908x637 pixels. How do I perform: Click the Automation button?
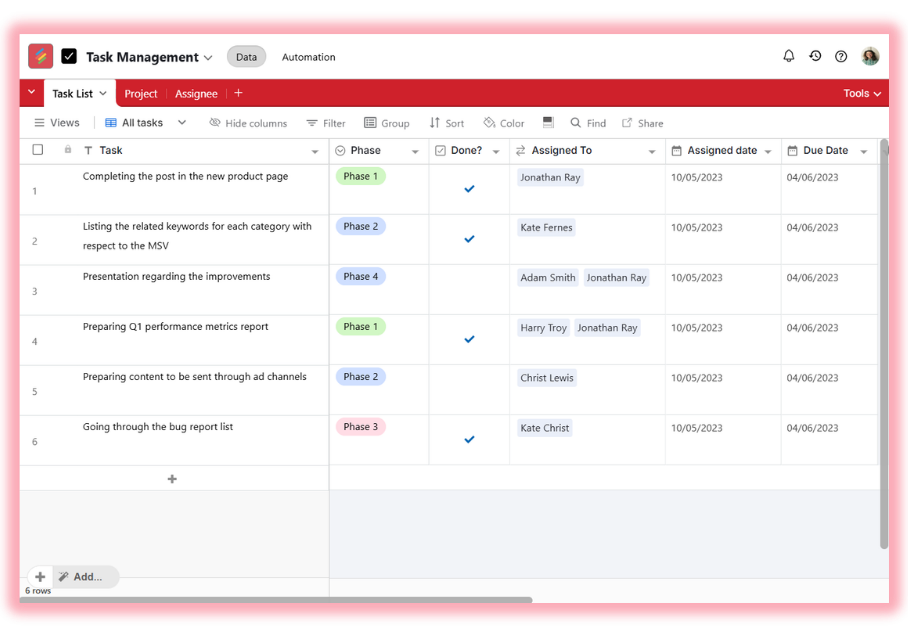[308, 57]
